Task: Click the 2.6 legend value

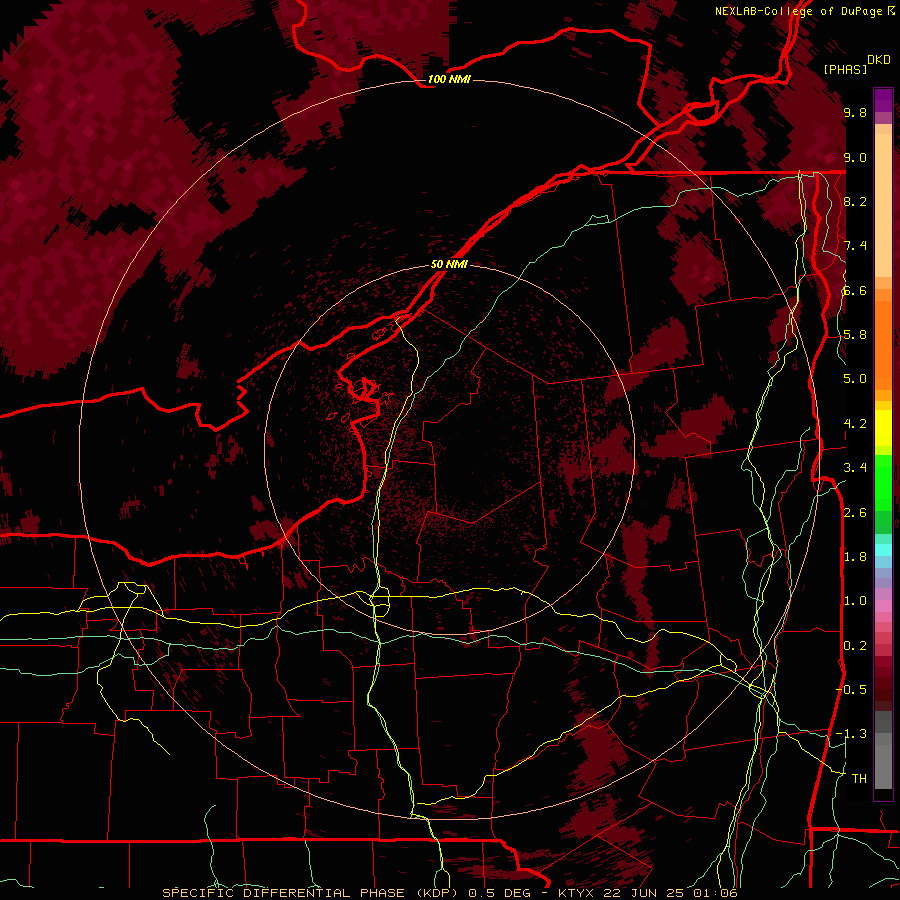Action: click(x=855, y=513)
